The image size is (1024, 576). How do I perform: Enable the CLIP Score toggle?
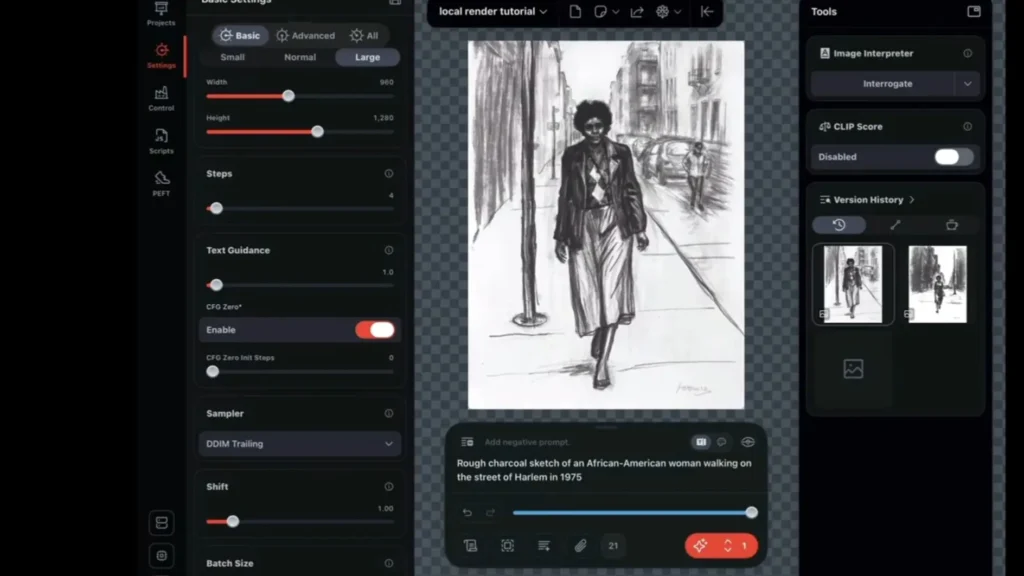pos(949,156)
